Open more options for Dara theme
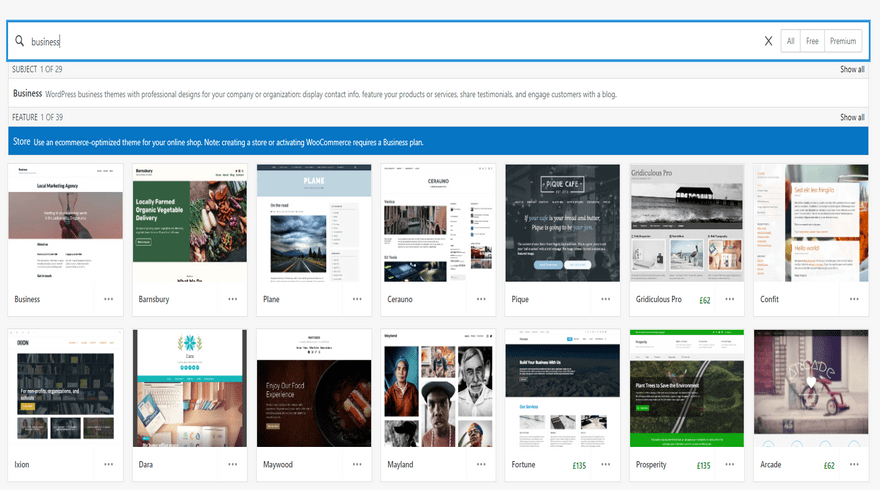The image size is (880, 490). pos(232,464)
